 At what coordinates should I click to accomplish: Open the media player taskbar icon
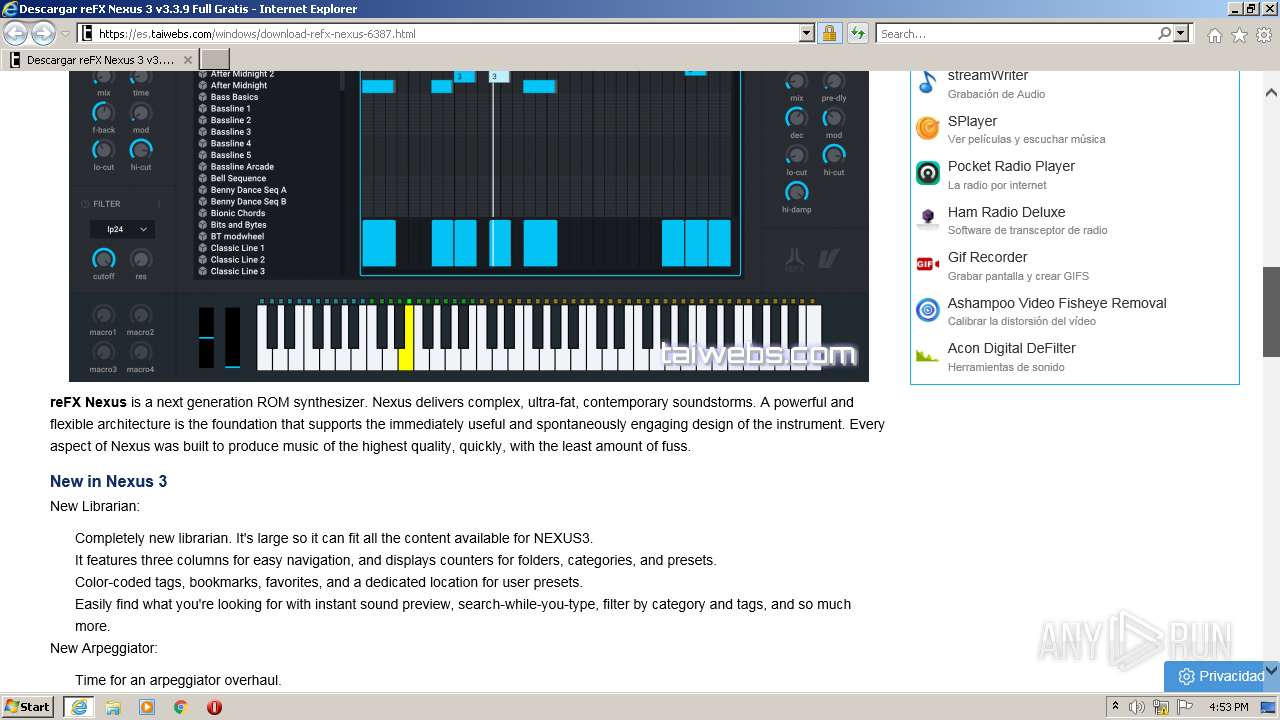click(147, 707)
